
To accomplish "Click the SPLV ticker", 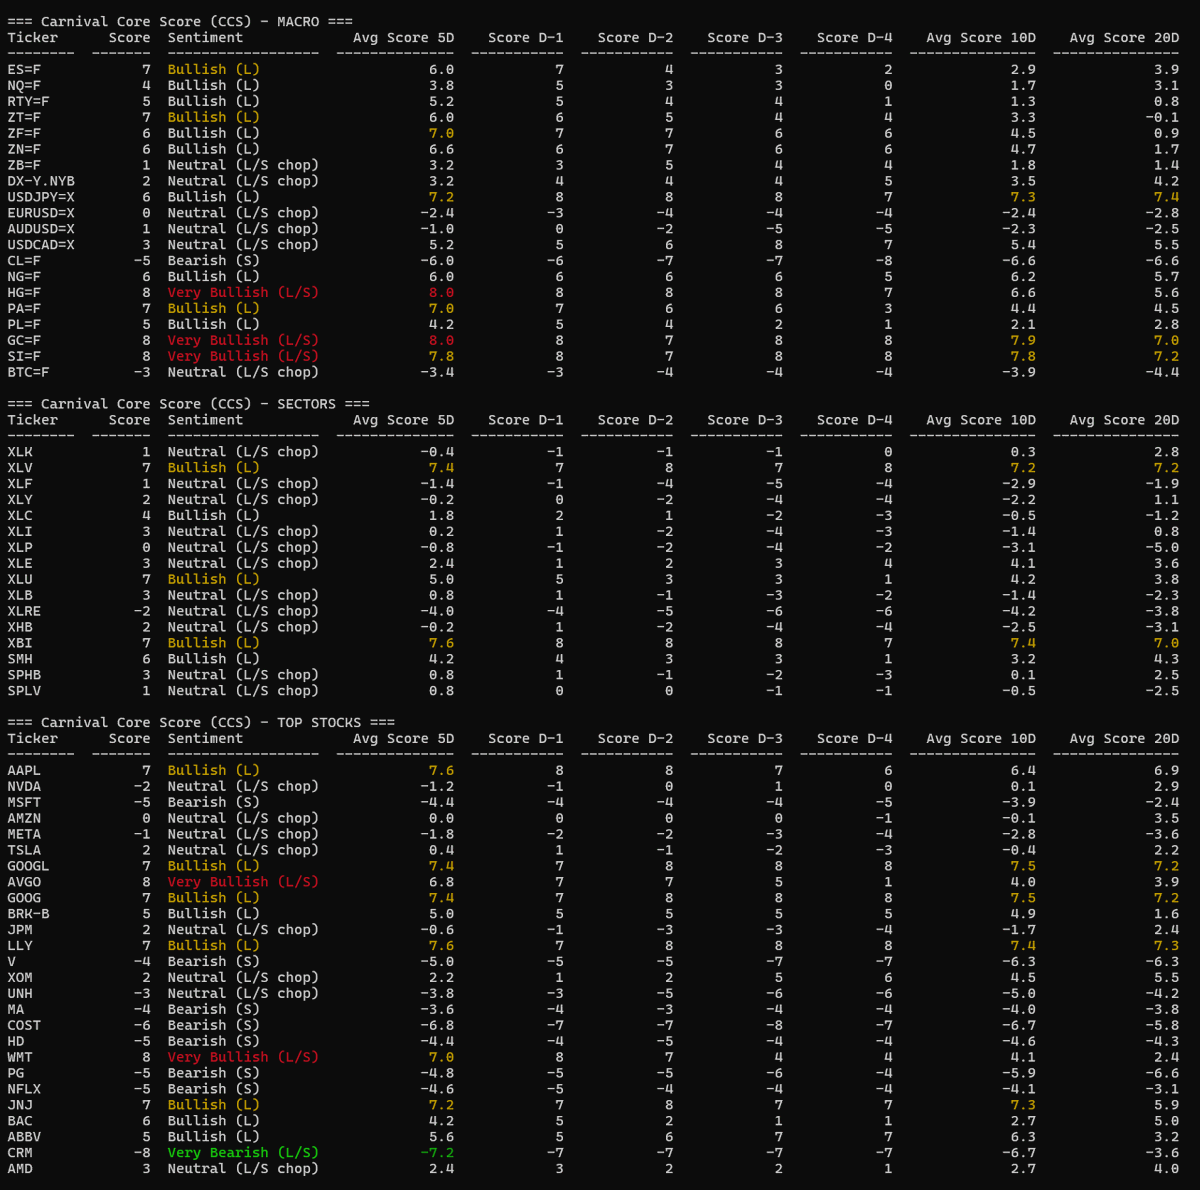I will (x=24, y=691).
